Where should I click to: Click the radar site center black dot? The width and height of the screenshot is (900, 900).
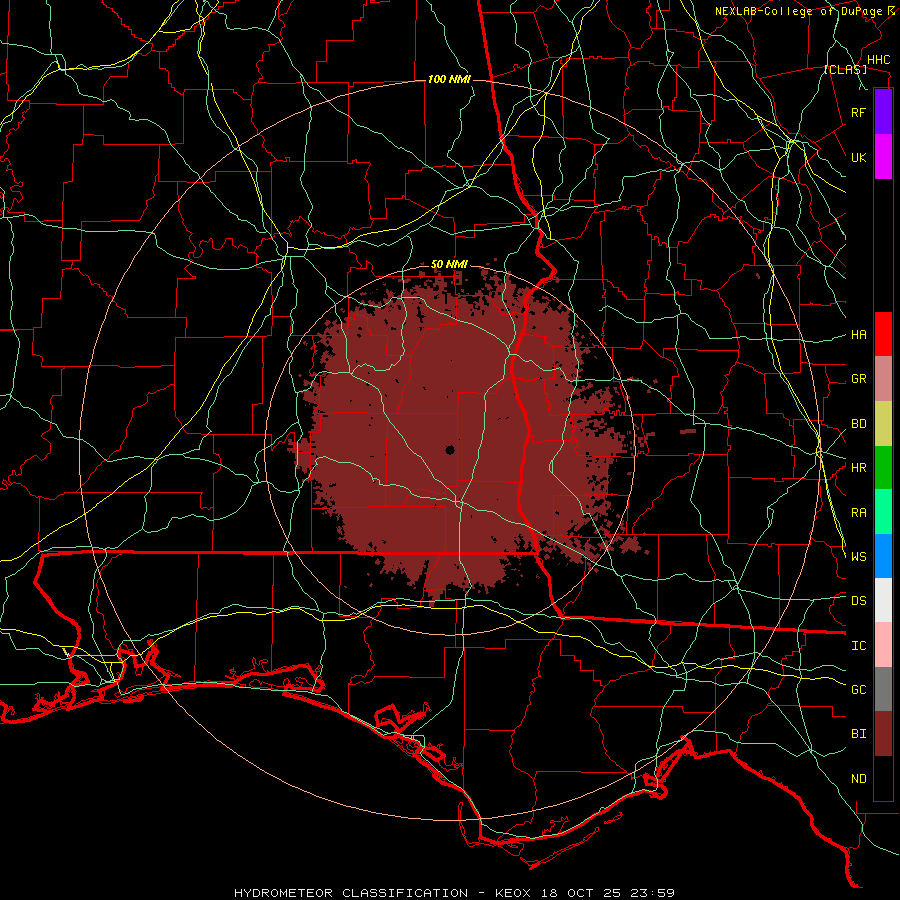click(450, 450)
